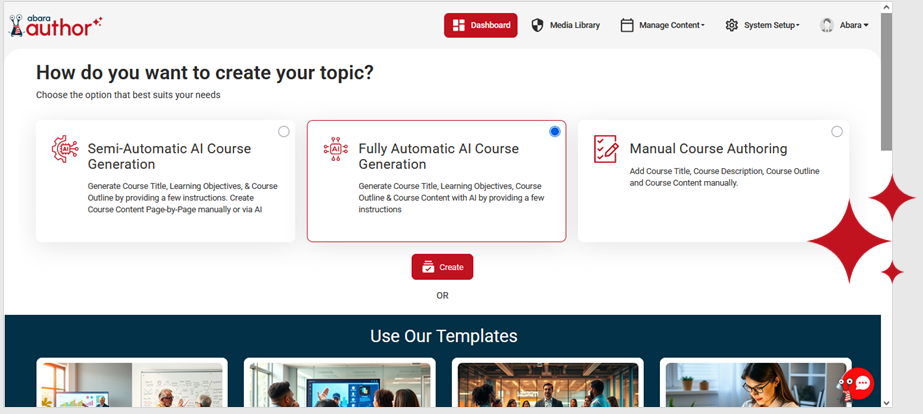The image size is (923, 414).
Task: Click the Fully Automatic AI circuit icon
Action: [x=336, y=149]
